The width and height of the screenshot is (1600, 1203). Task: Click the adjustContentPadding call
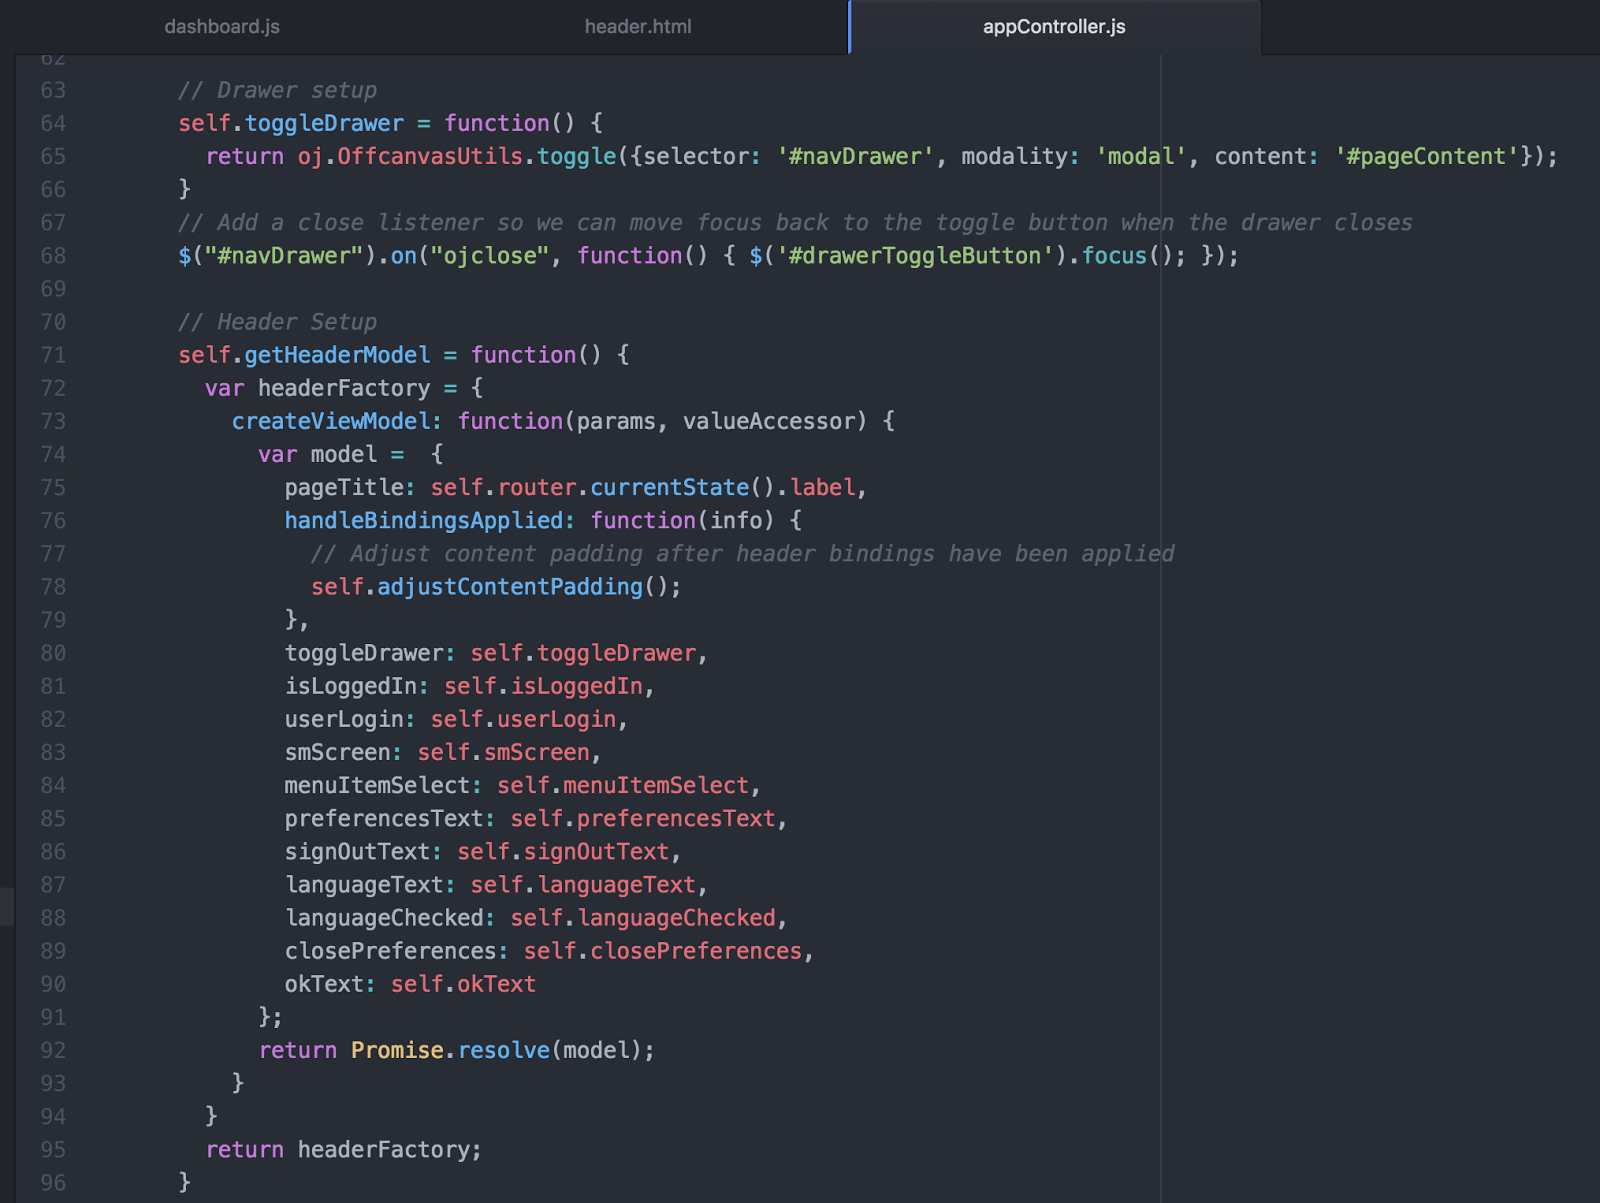[512, 587]
